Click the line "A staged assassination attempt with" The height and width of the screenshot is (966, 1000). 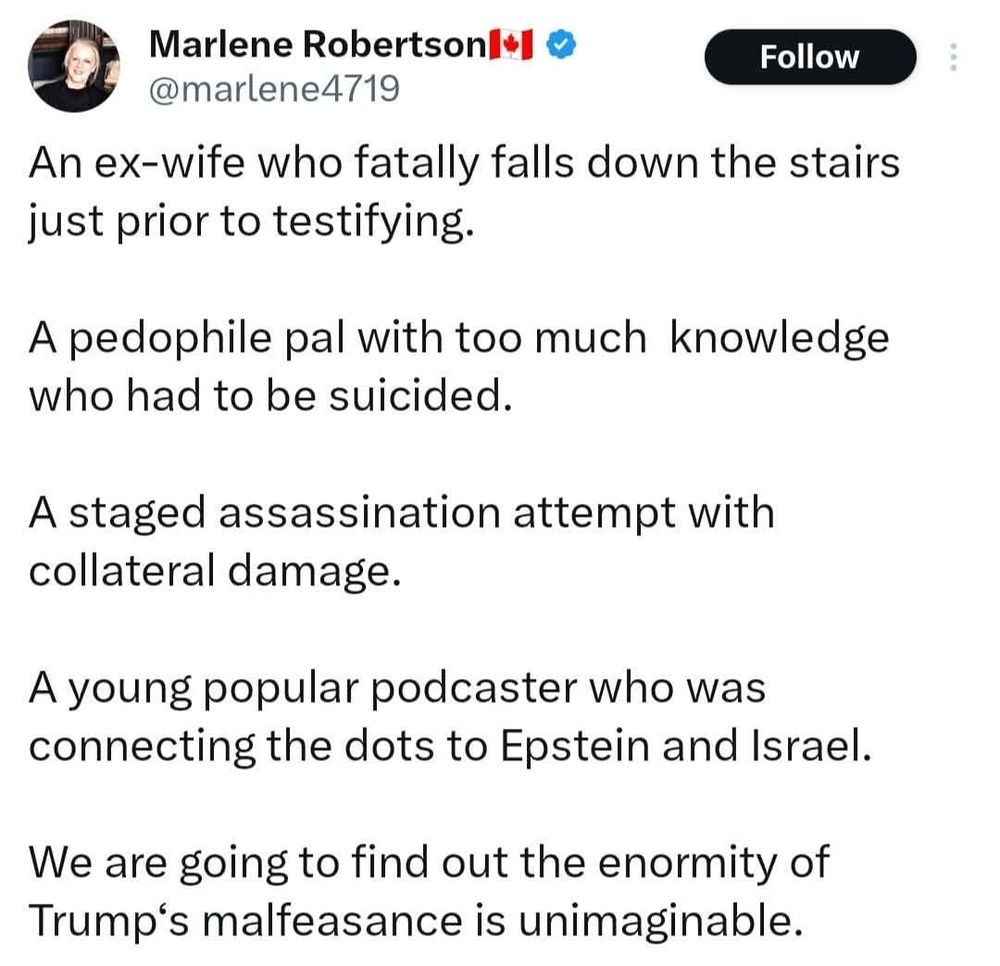tap(401, 513)
